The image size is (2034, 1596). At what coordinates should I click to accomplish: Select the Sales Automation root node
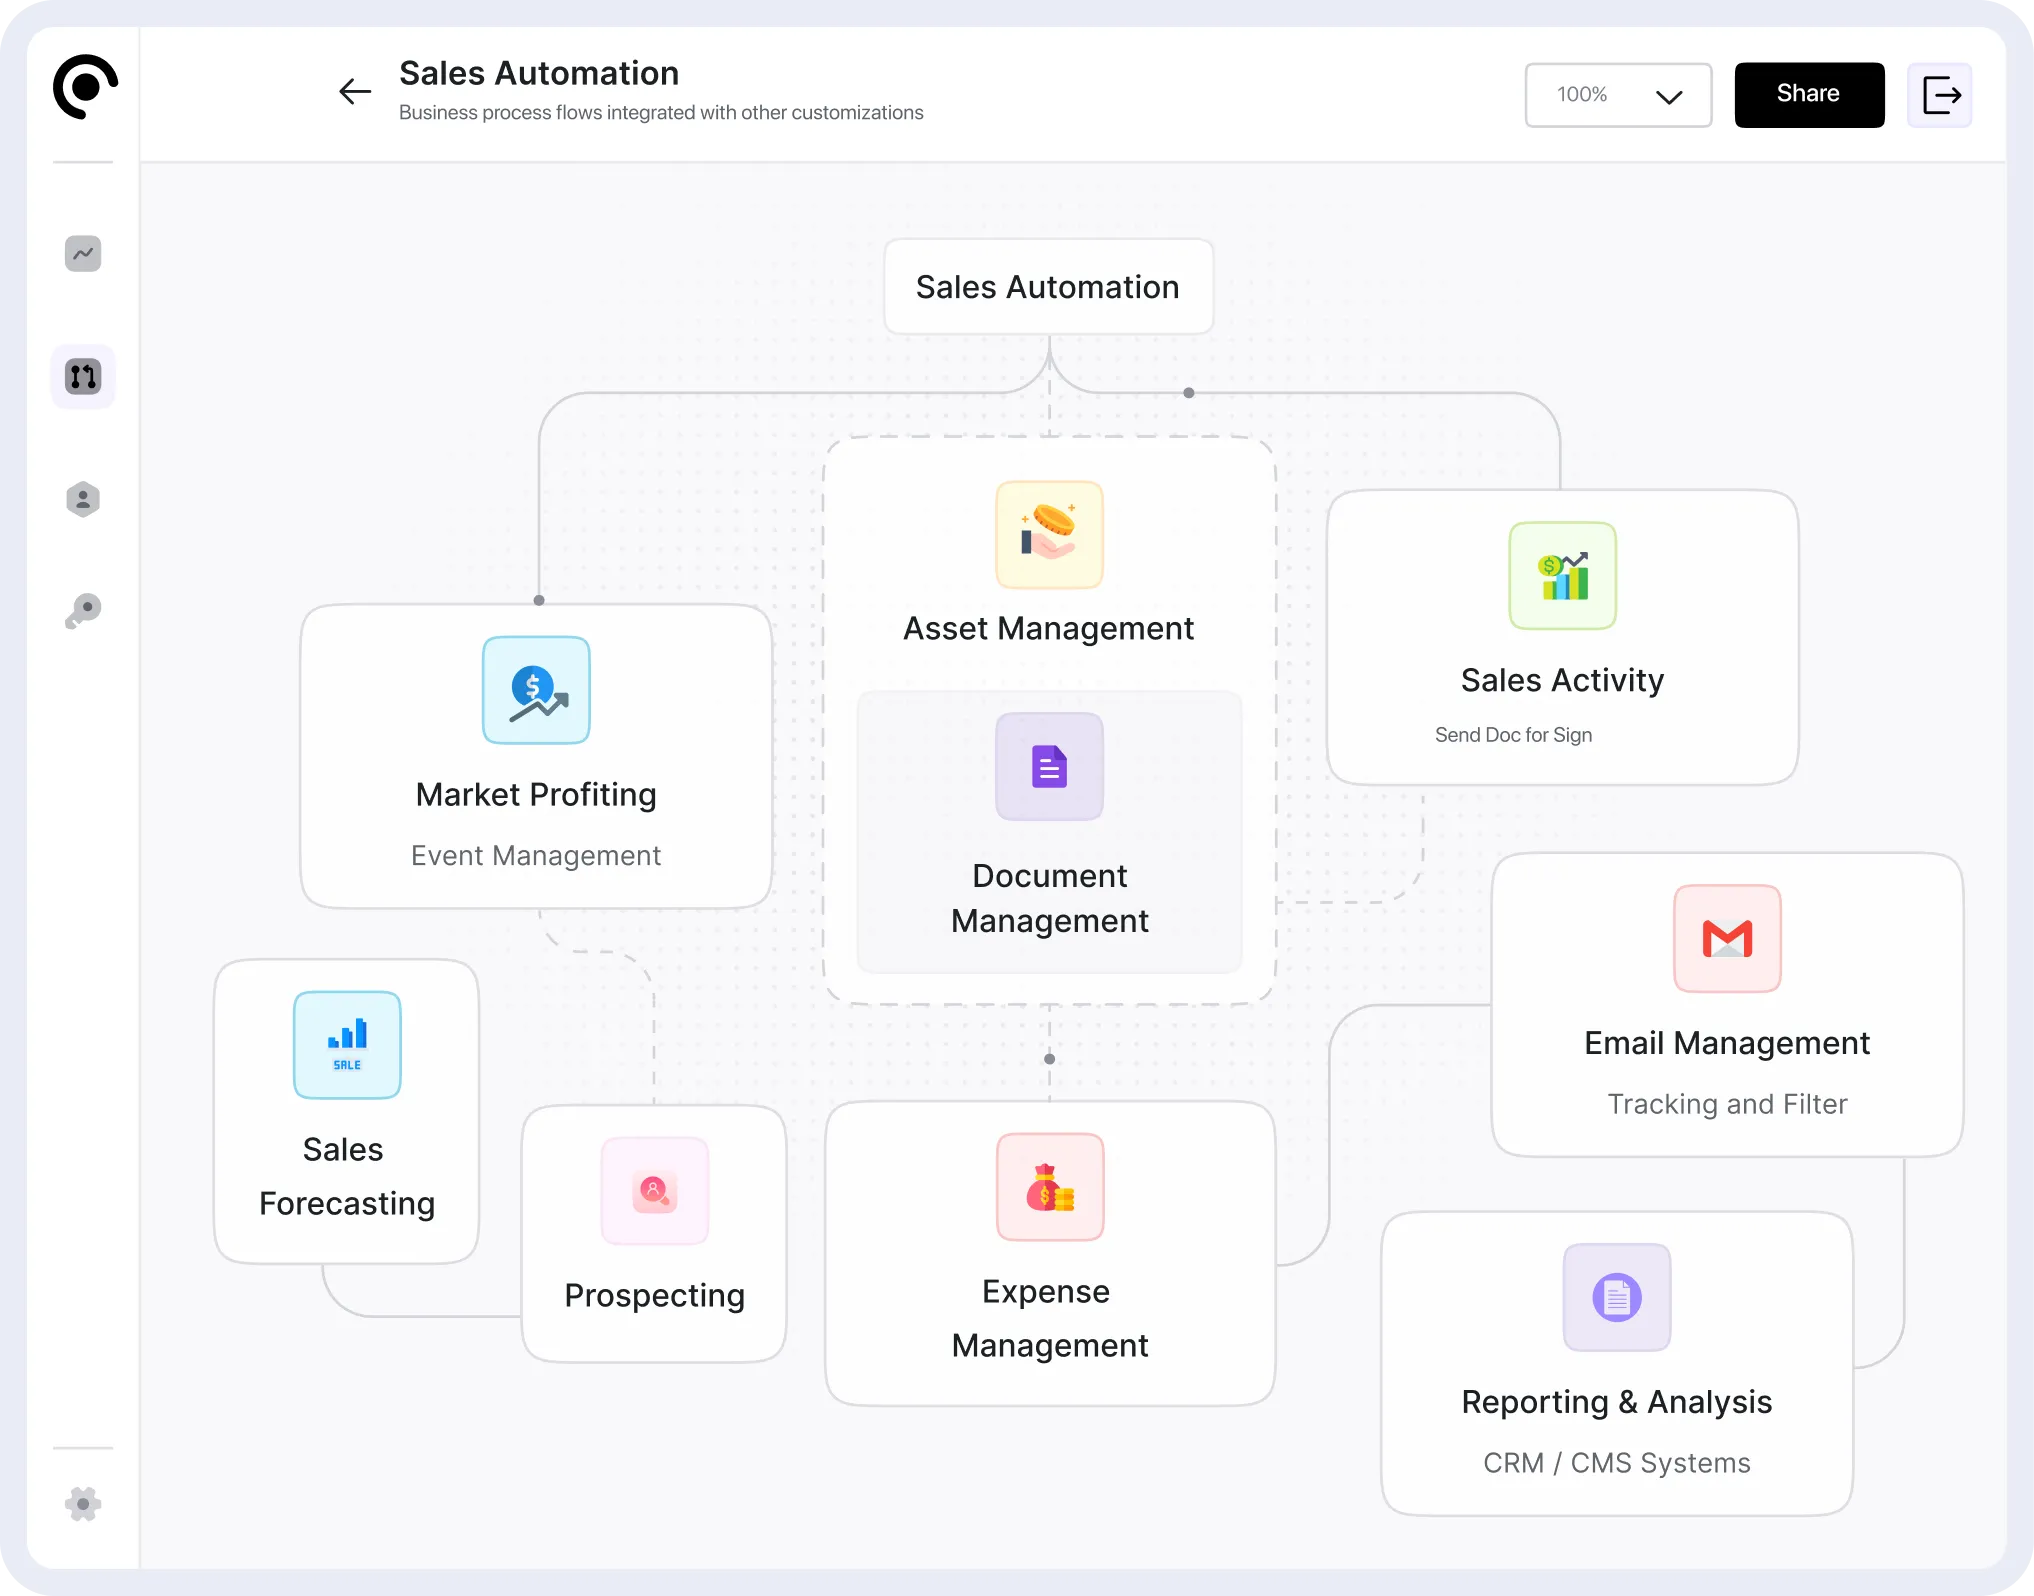(1048, 287)
